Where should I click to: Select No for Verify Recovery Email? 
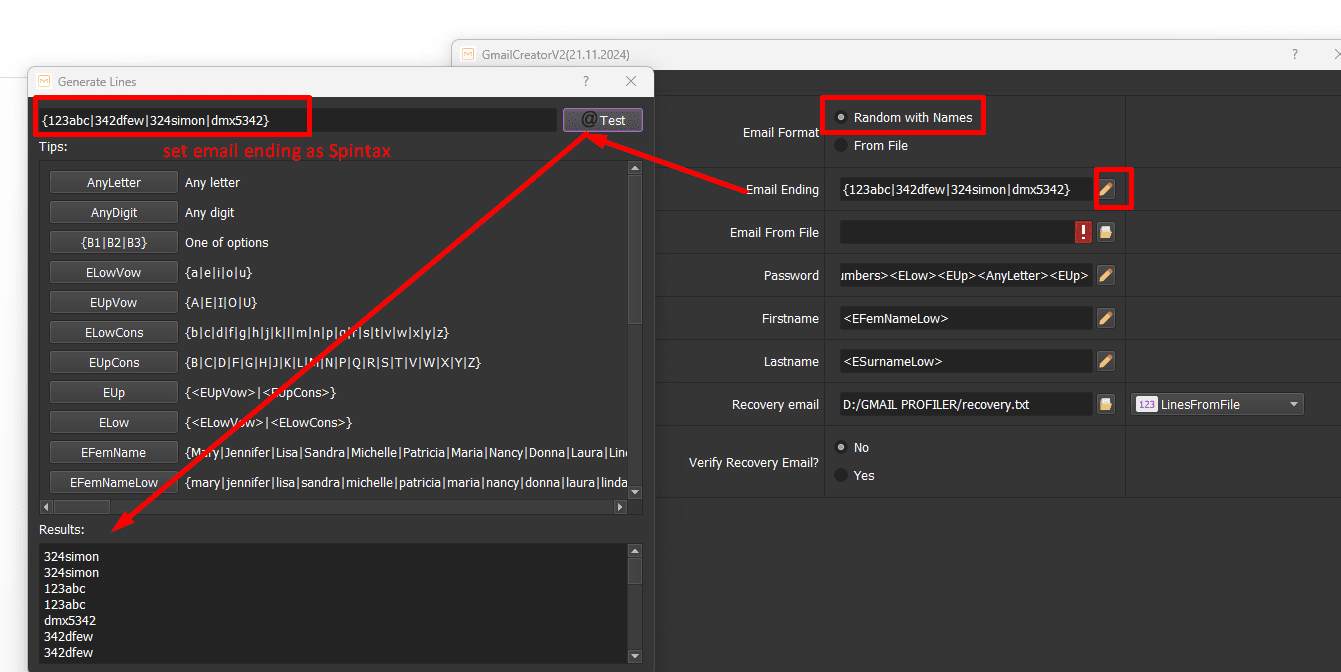click(852, 447)
